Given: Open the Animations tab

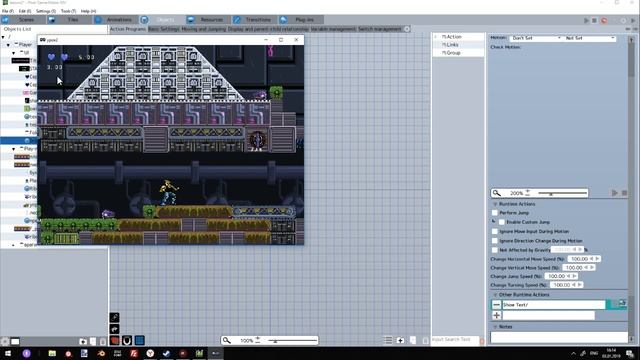Looking at the screenshot, I should coord(116,20).
